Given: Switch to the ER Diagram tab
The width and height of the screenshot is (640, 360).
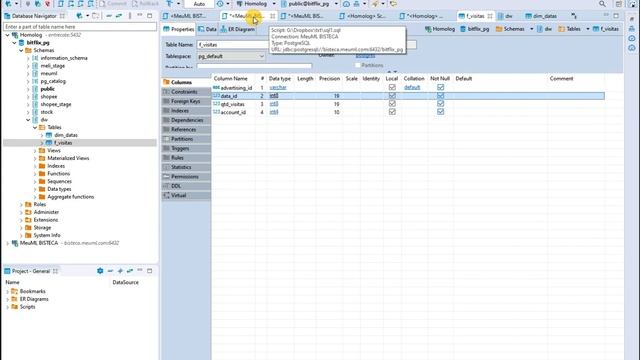Looking at the screenshot, I should [x=237, y=29].
